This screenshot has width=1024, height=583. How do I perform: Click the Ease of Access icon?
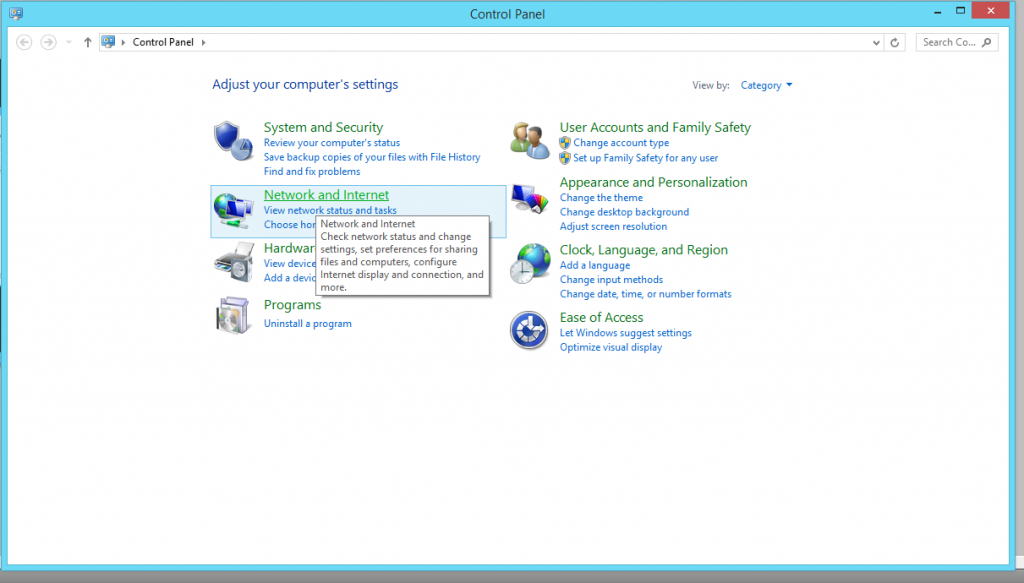530,331
